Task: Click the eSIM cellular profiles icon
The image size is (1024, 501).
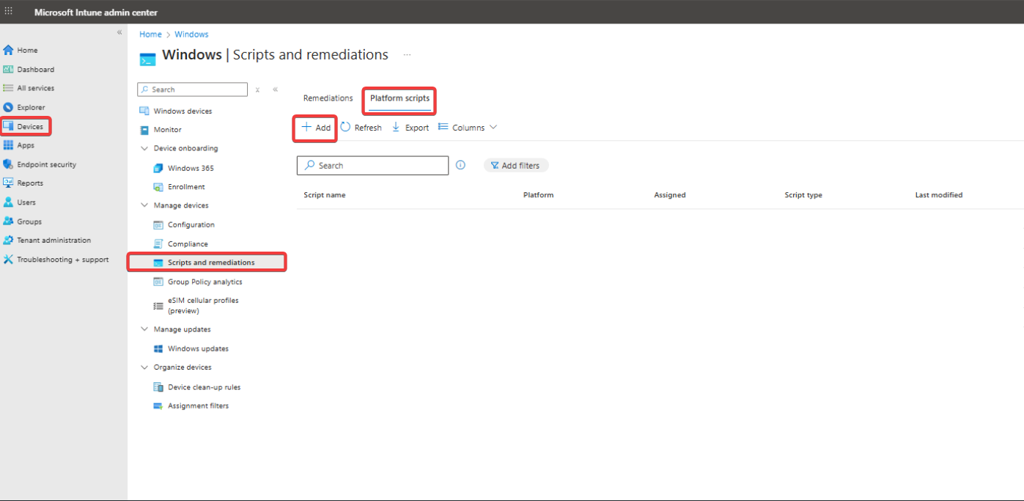Action: click(157, 306)
